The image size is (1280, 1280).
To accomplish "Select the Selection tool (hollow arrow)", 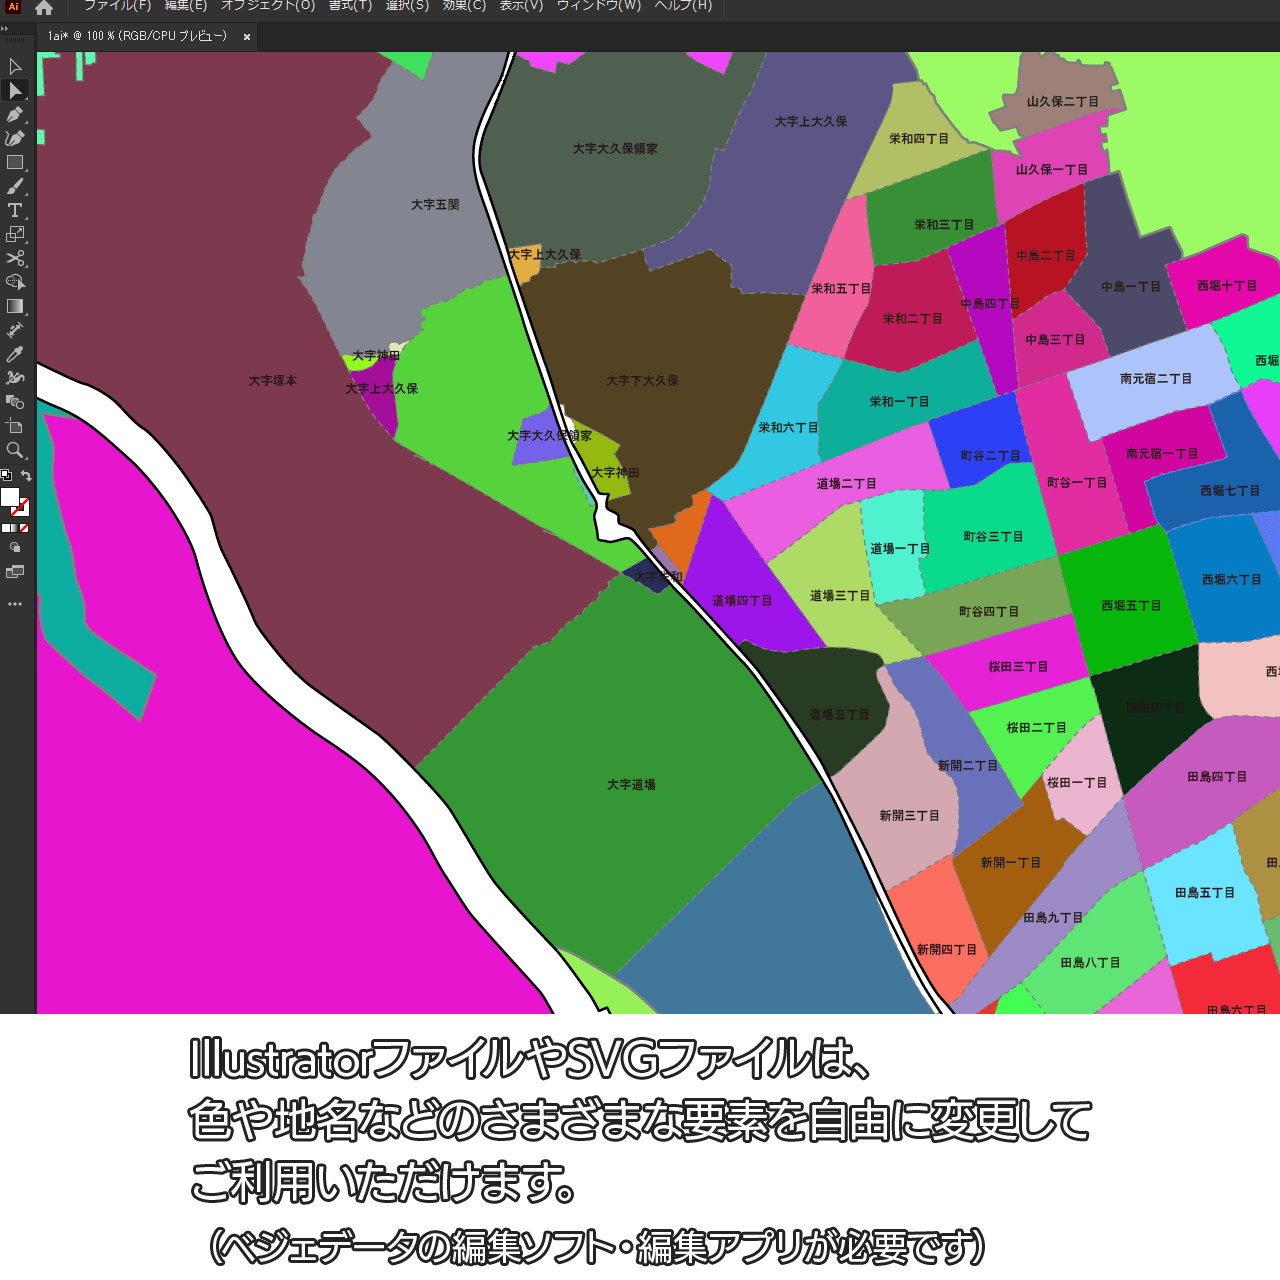I will point(15,67).
